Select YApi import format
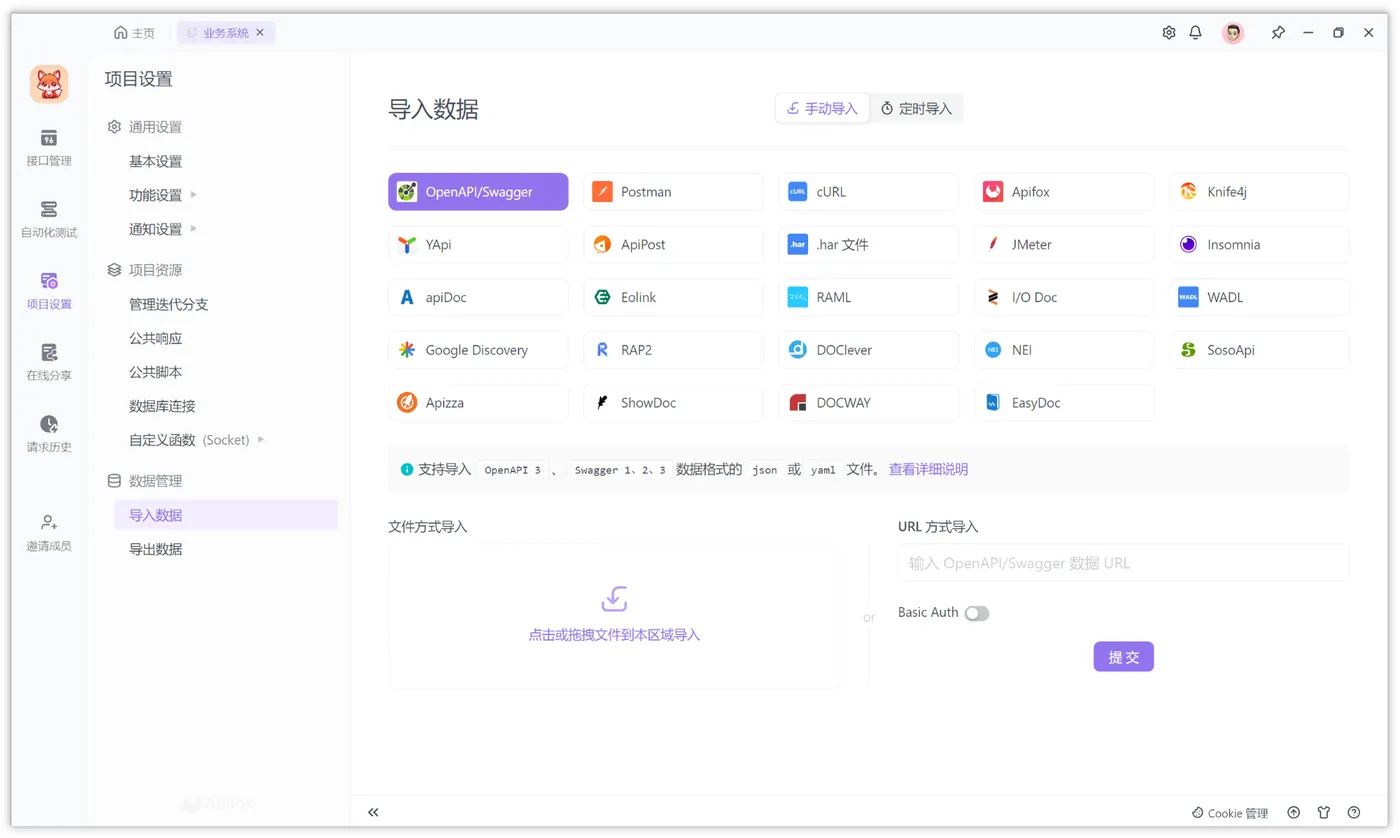This screenshot has width=1400, height=838. 478,244
